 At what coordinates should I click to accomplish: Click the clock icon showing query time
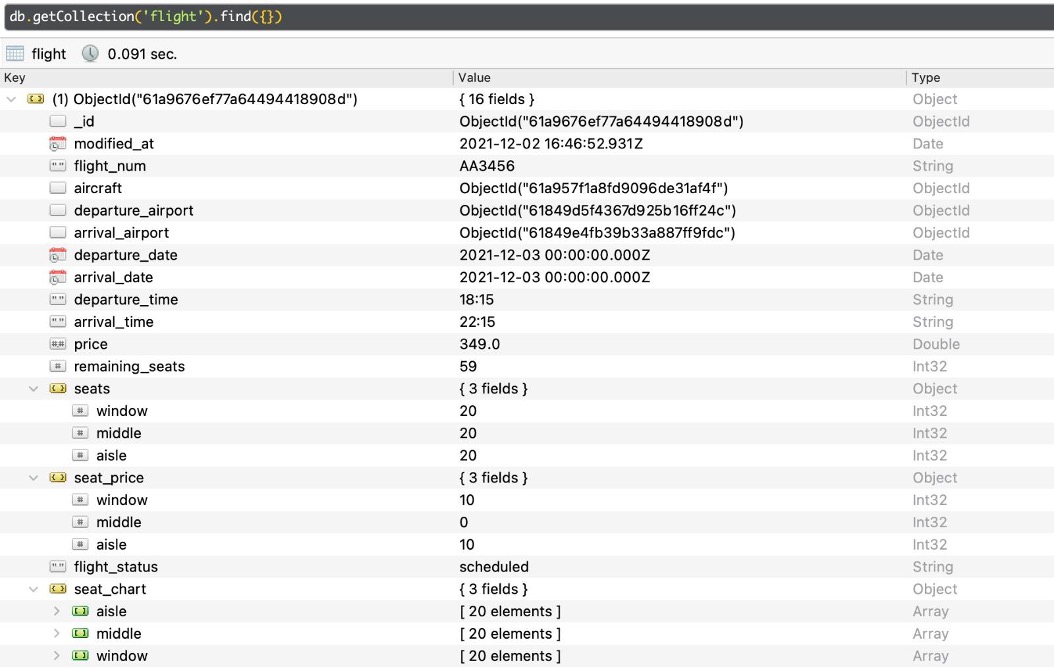[x=90, y=54]
